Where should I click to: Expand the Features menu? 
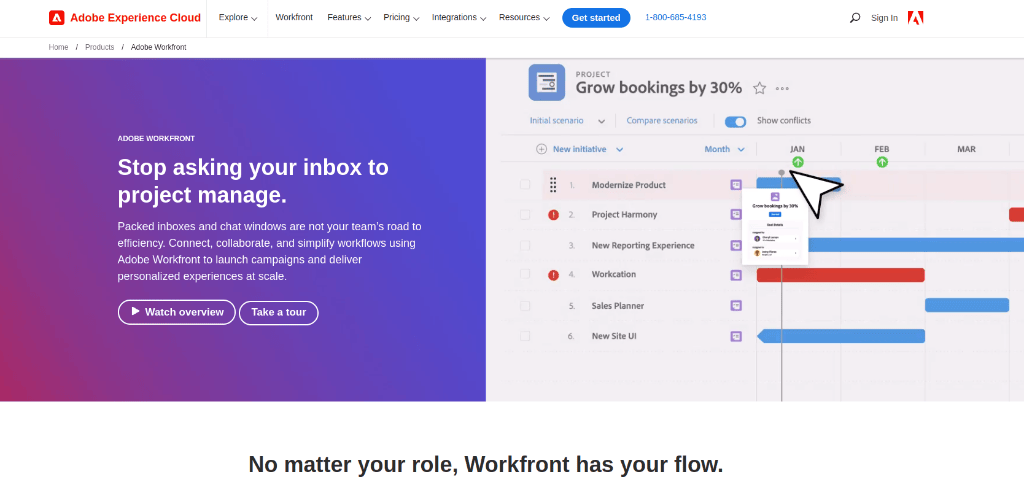pos(349,18)
